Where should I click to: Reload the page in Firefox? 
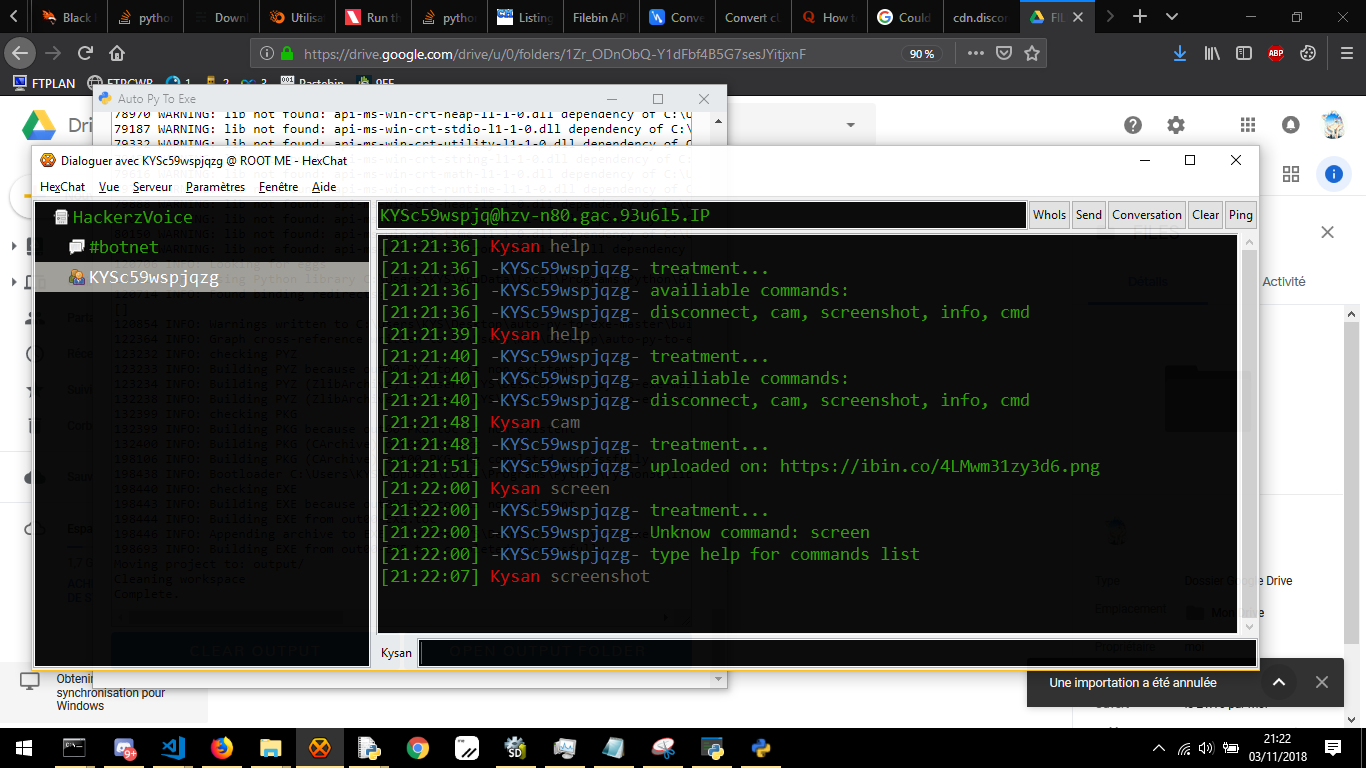tap(85, 53)
